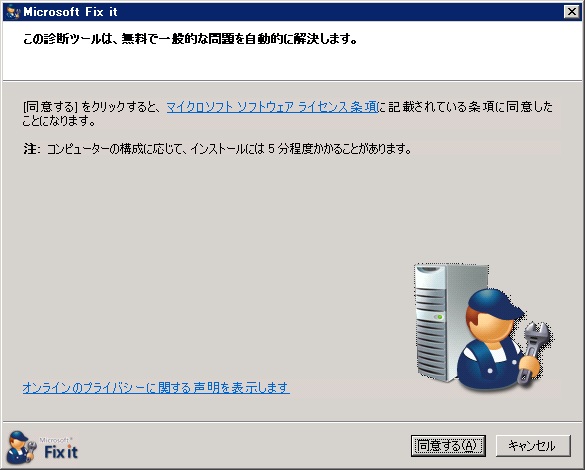Click the 注: note label
585x470 pixels.
point(31,149)
